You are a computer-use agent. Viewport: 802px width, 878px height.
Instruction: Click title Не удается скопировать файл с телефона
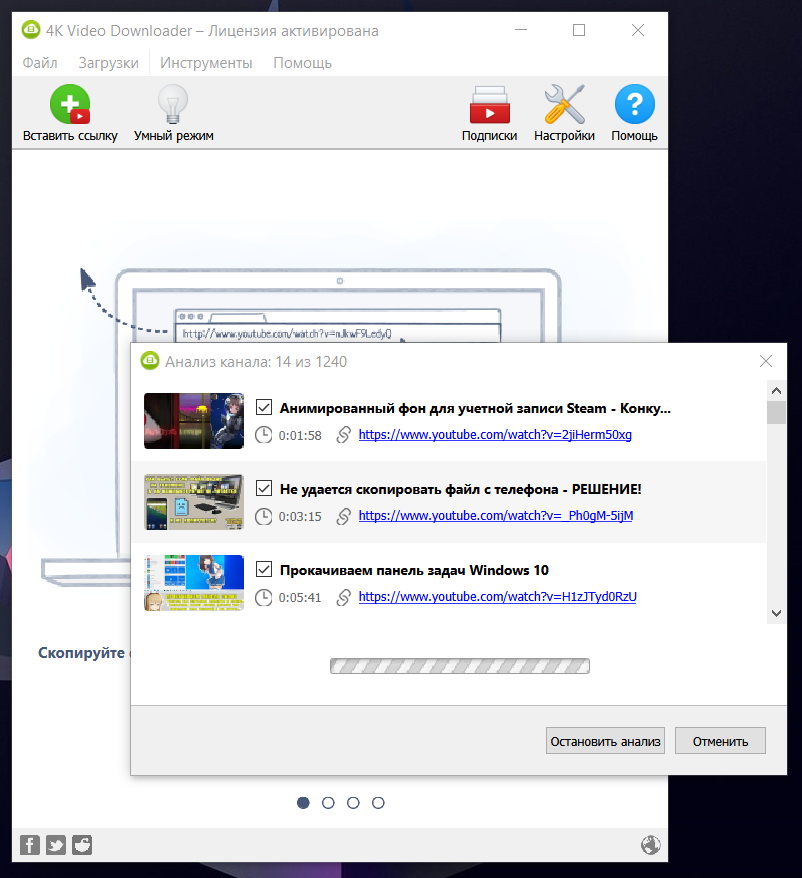click(x=460, y=489)
